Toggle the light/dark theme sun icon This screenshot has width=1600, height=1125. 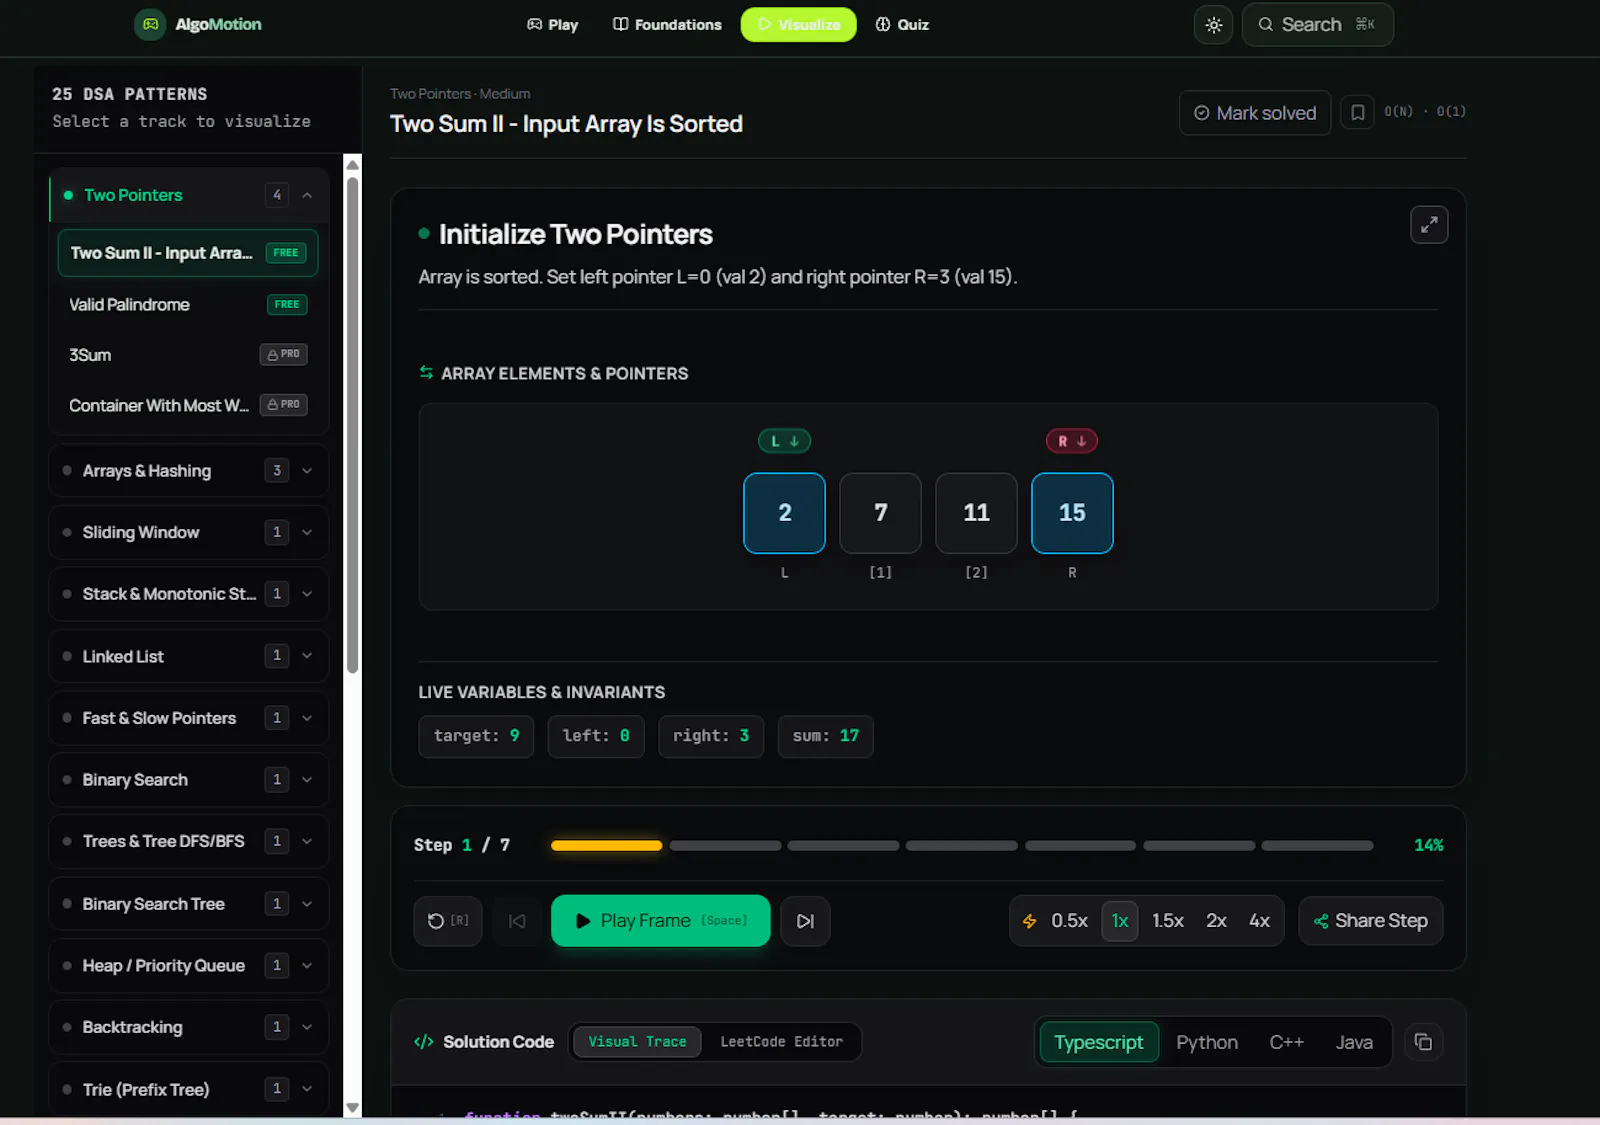click(1213, 25)
